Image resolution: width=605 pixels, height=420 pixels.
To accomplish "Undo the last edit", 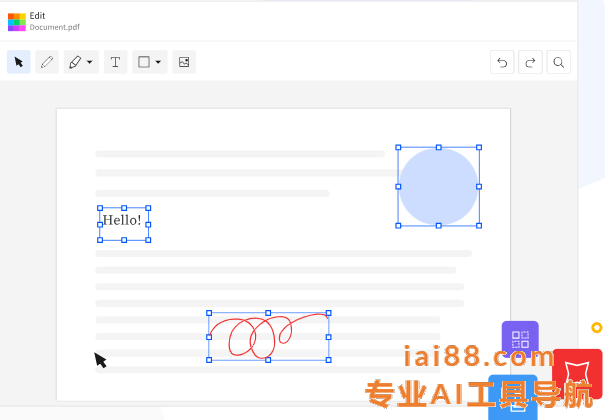I will point(502,62).
